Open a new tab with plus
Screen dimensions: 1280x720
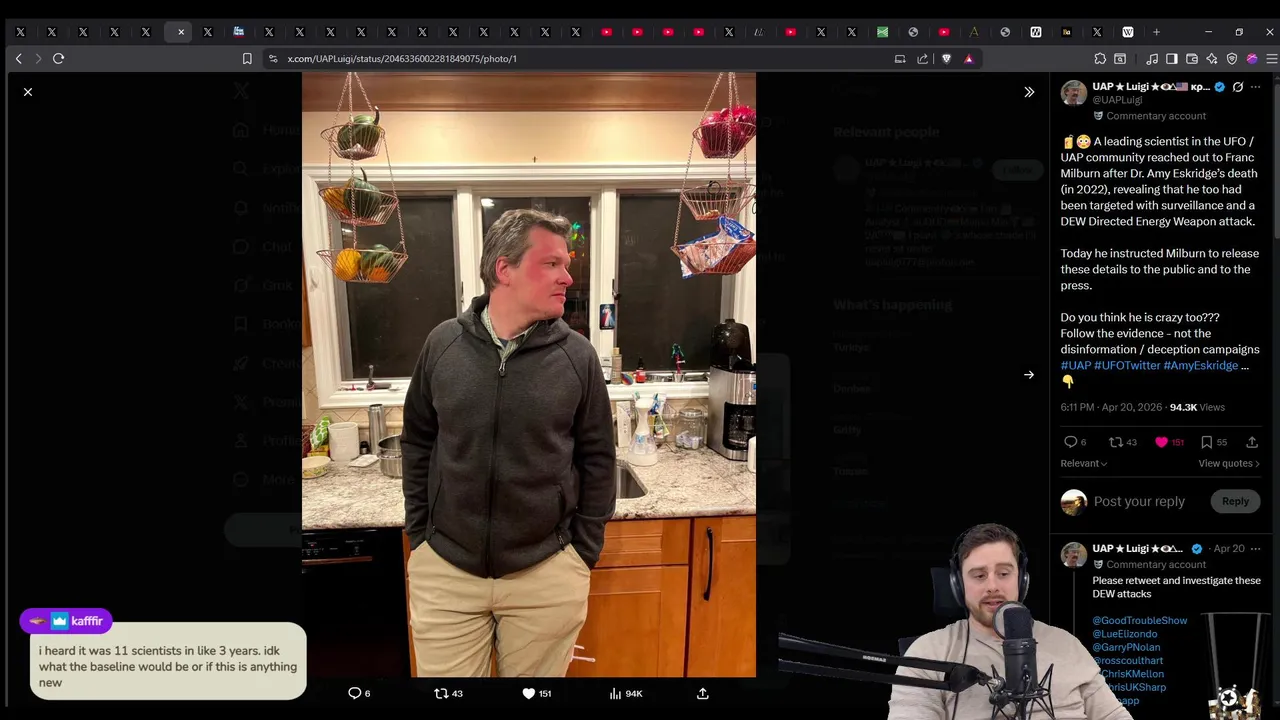pyautogui.click(x=1156, y=32)
